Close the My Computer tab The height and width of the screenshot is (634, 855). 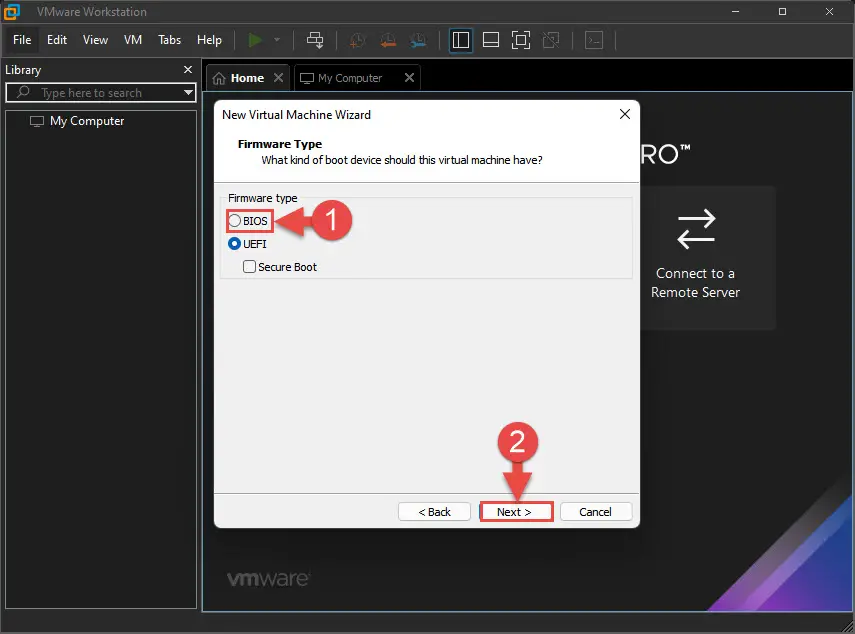coord(410,78)
